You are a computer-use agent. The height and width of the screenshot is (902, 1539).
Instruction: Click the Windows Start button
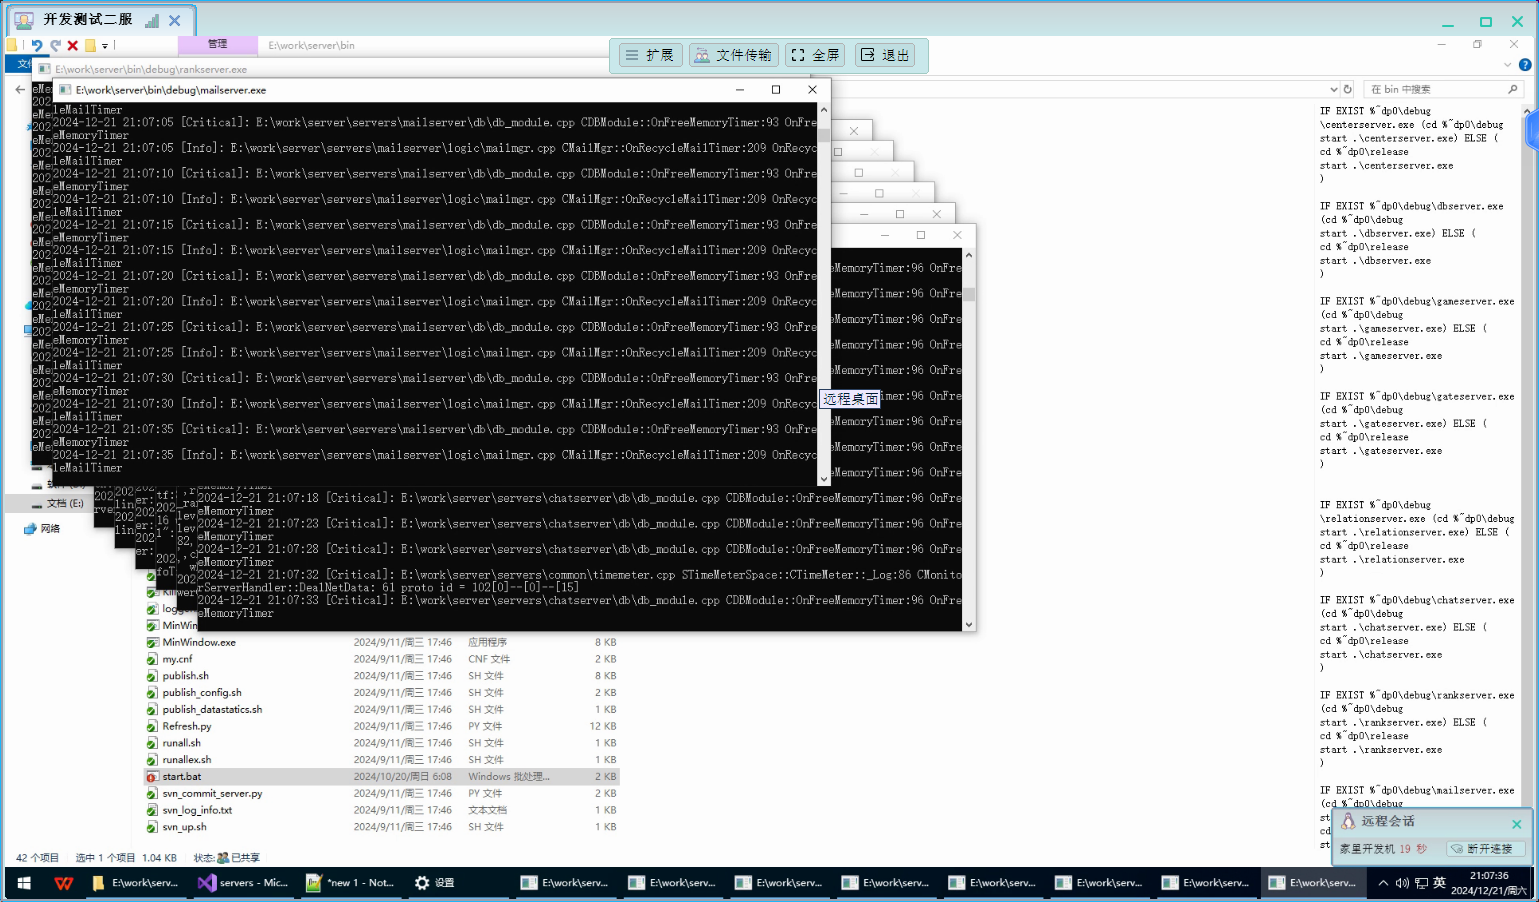[x=24, y=883]
